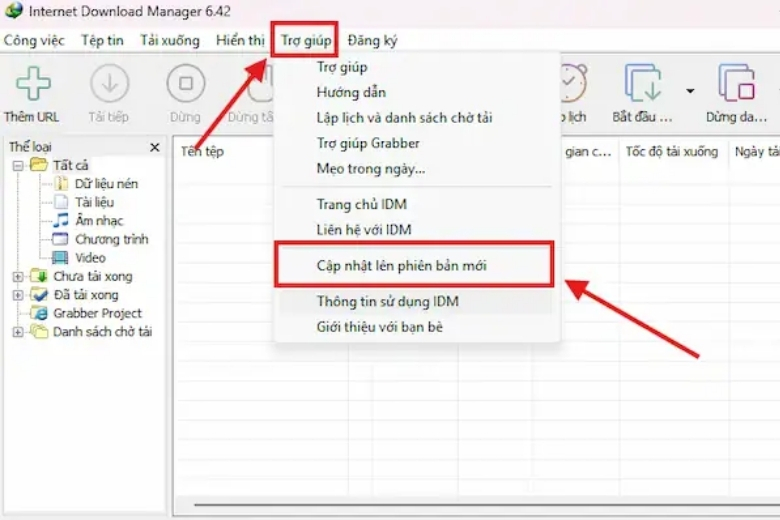Open the Công việc menu

coord(34,40)
